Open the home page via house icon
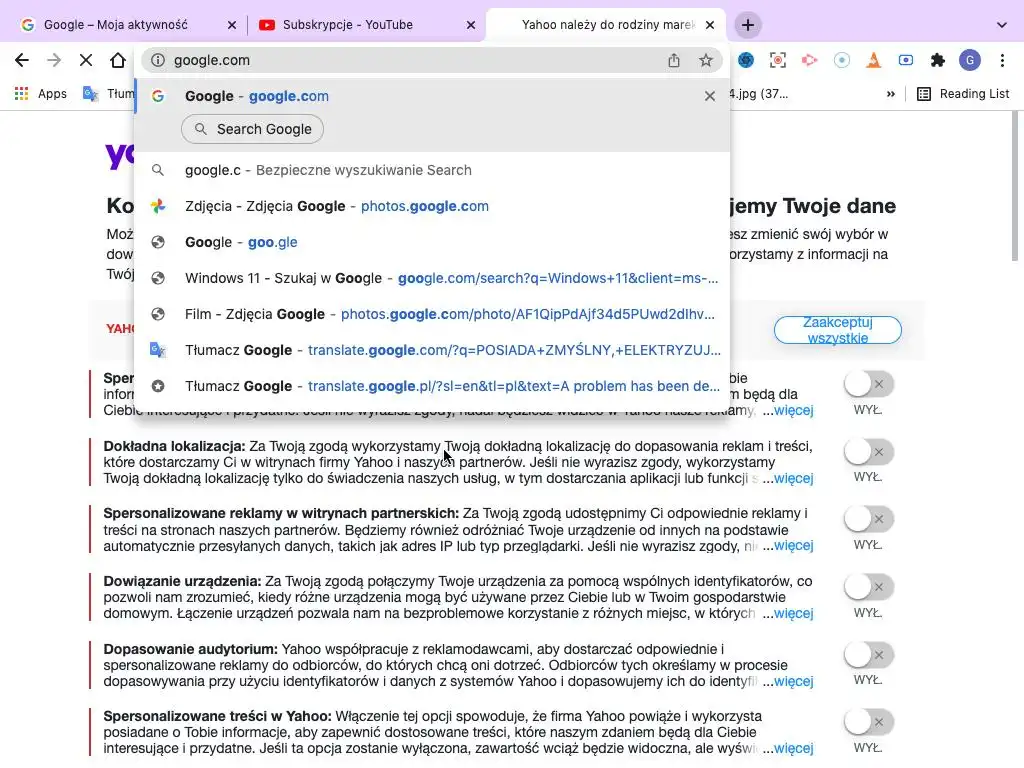Viewport: 1024px width, 768px height. pos(118,60)
